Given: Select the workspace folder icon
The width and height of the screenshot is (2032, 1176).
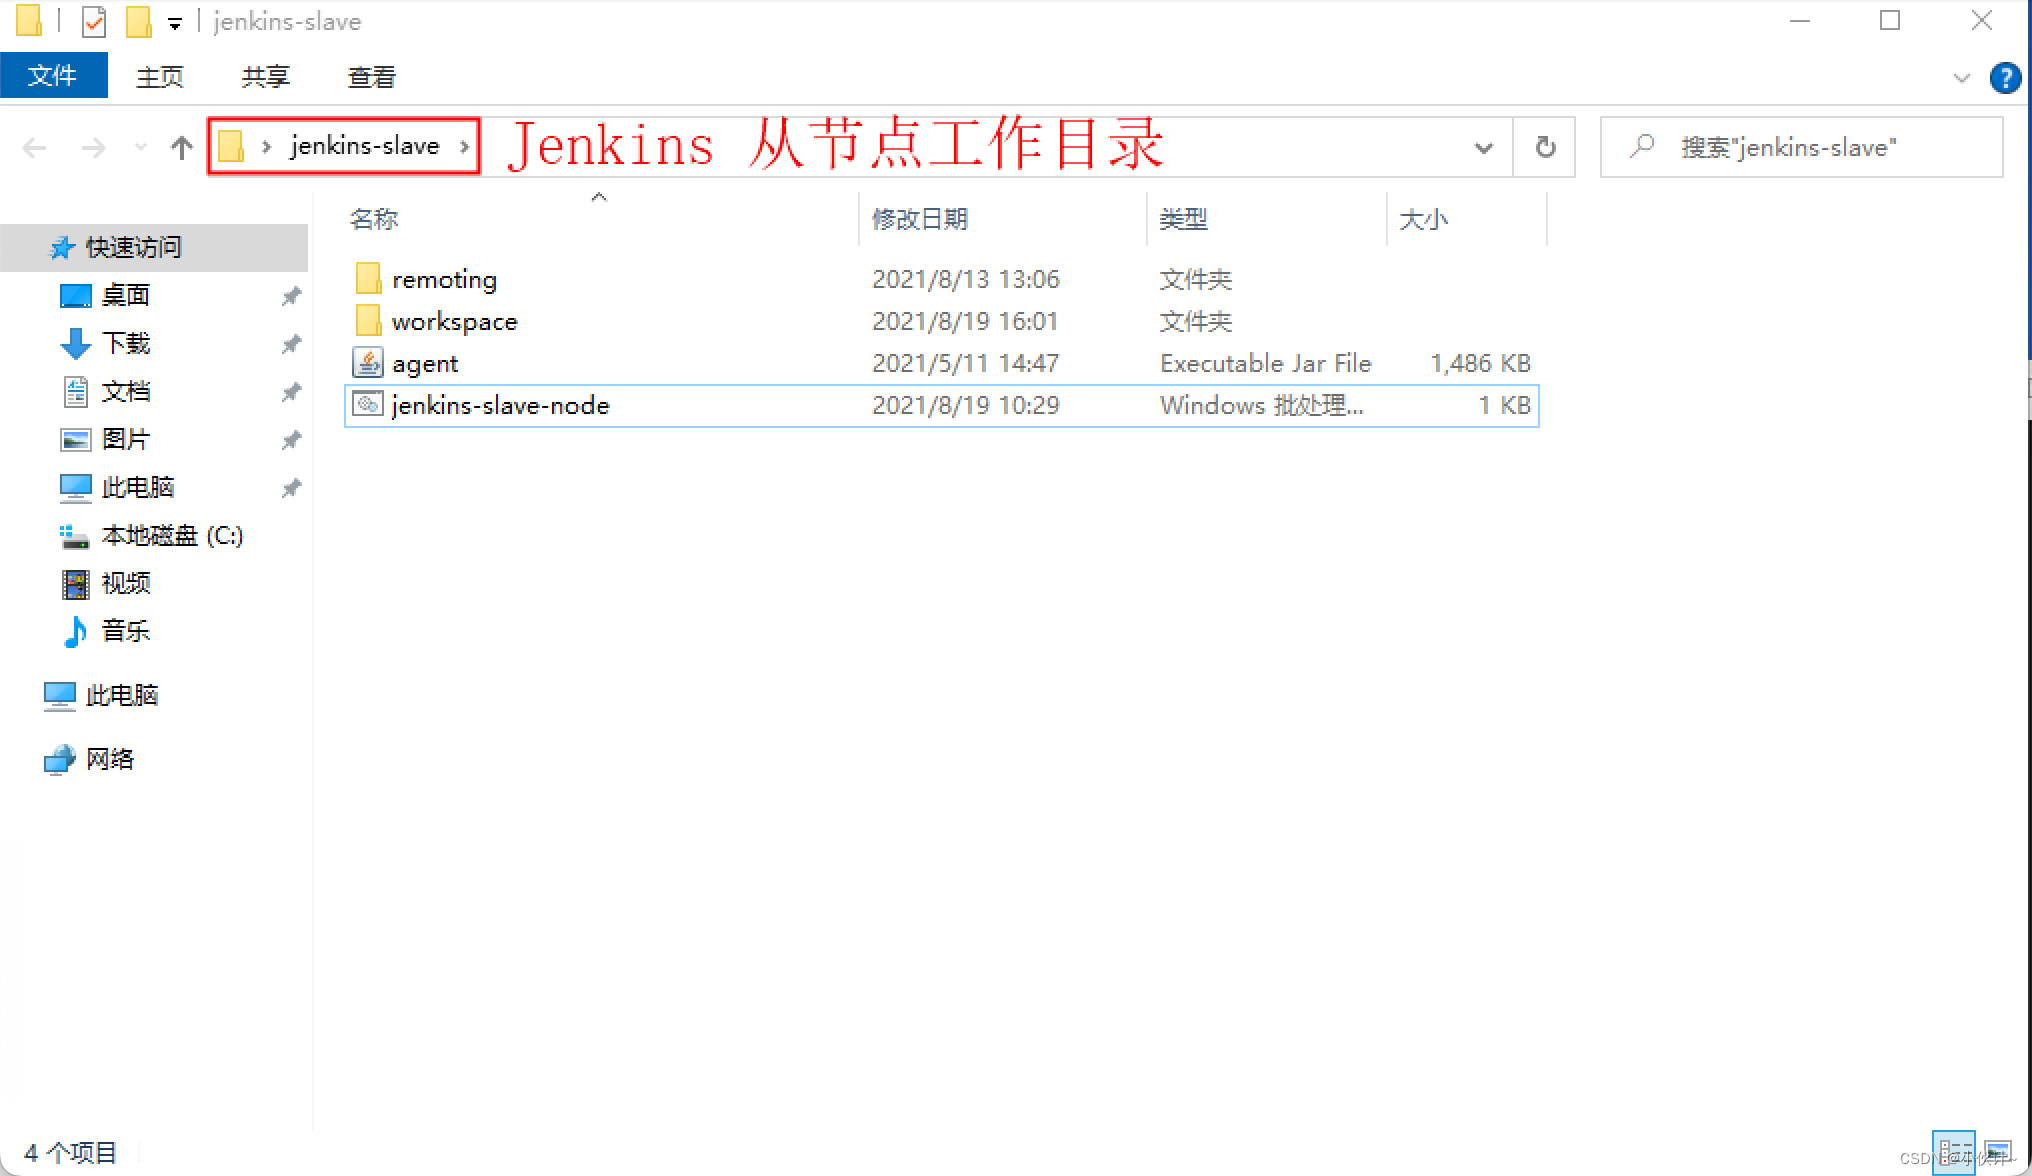Looking at the screenshot, I should 368,321.
